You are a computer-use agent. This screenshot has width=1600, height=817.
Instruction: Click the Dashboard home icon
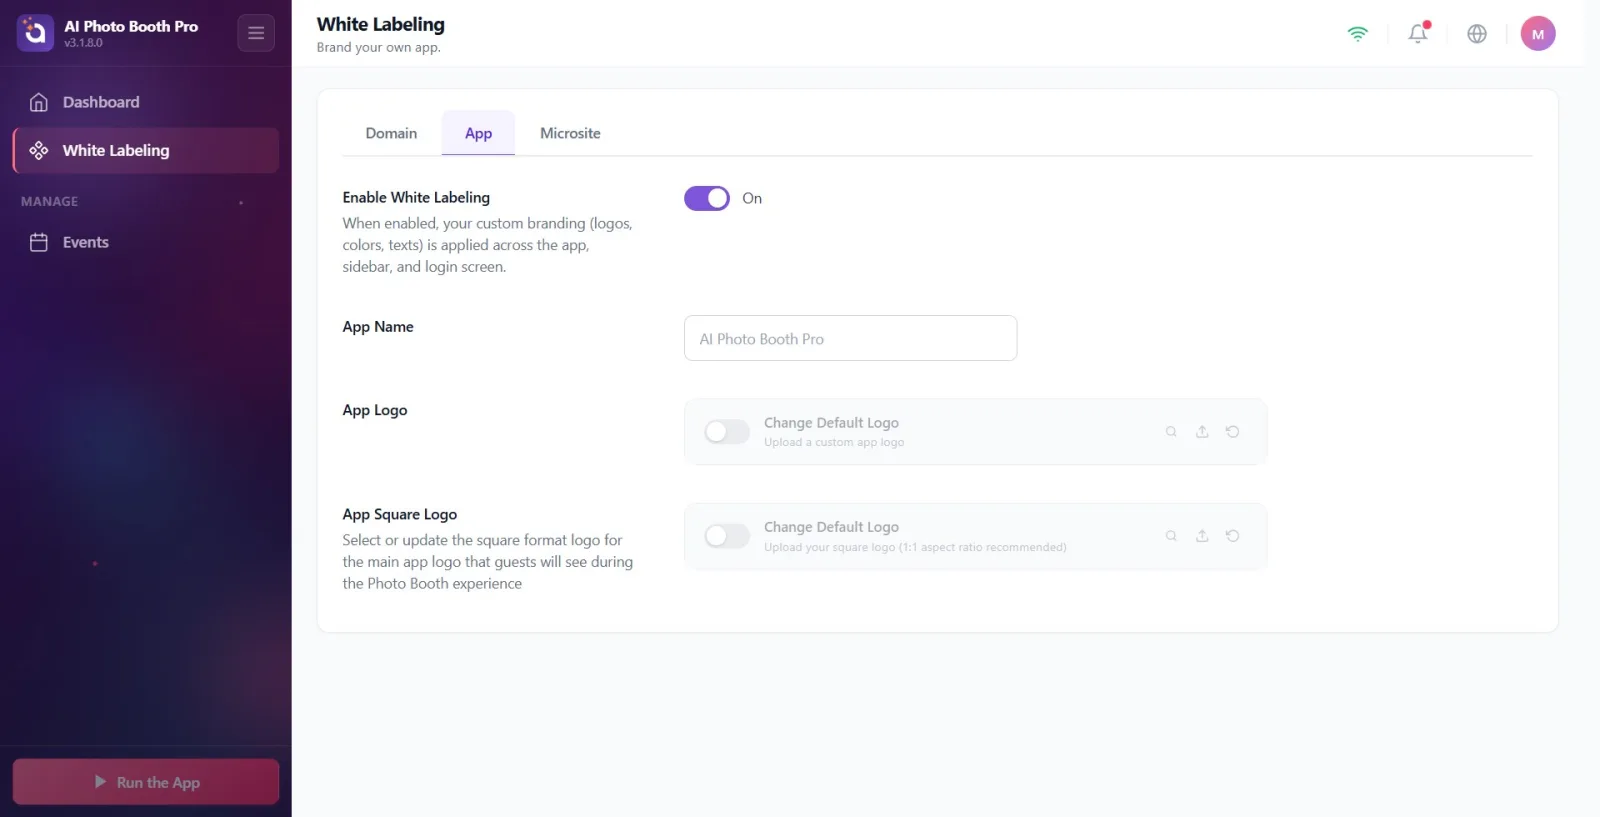39,102
